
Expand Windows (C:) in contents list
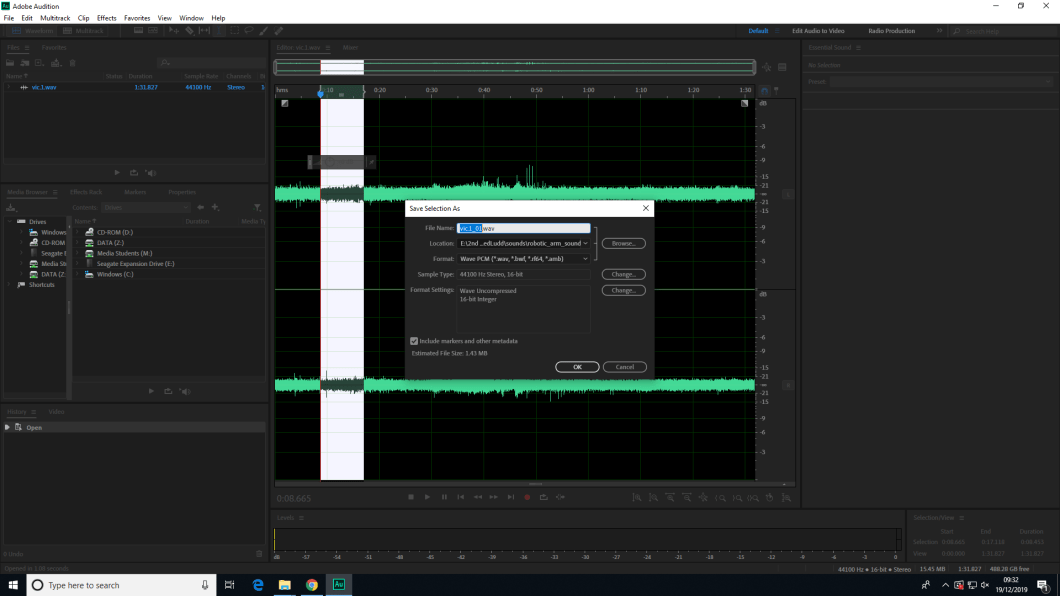[77, 274]
